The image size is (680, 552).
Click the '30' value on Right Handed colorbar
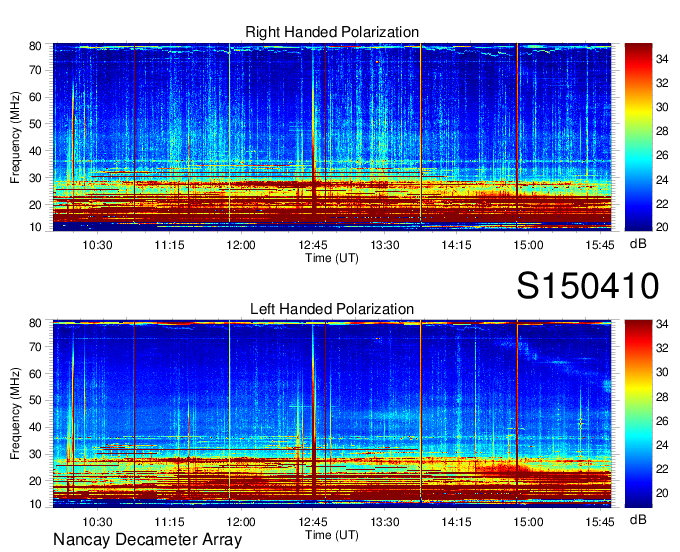coord(662,107)
